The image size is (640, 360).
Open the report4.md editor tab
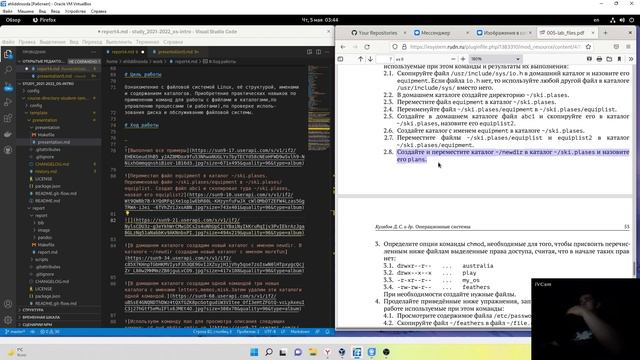tap(125, 52)
